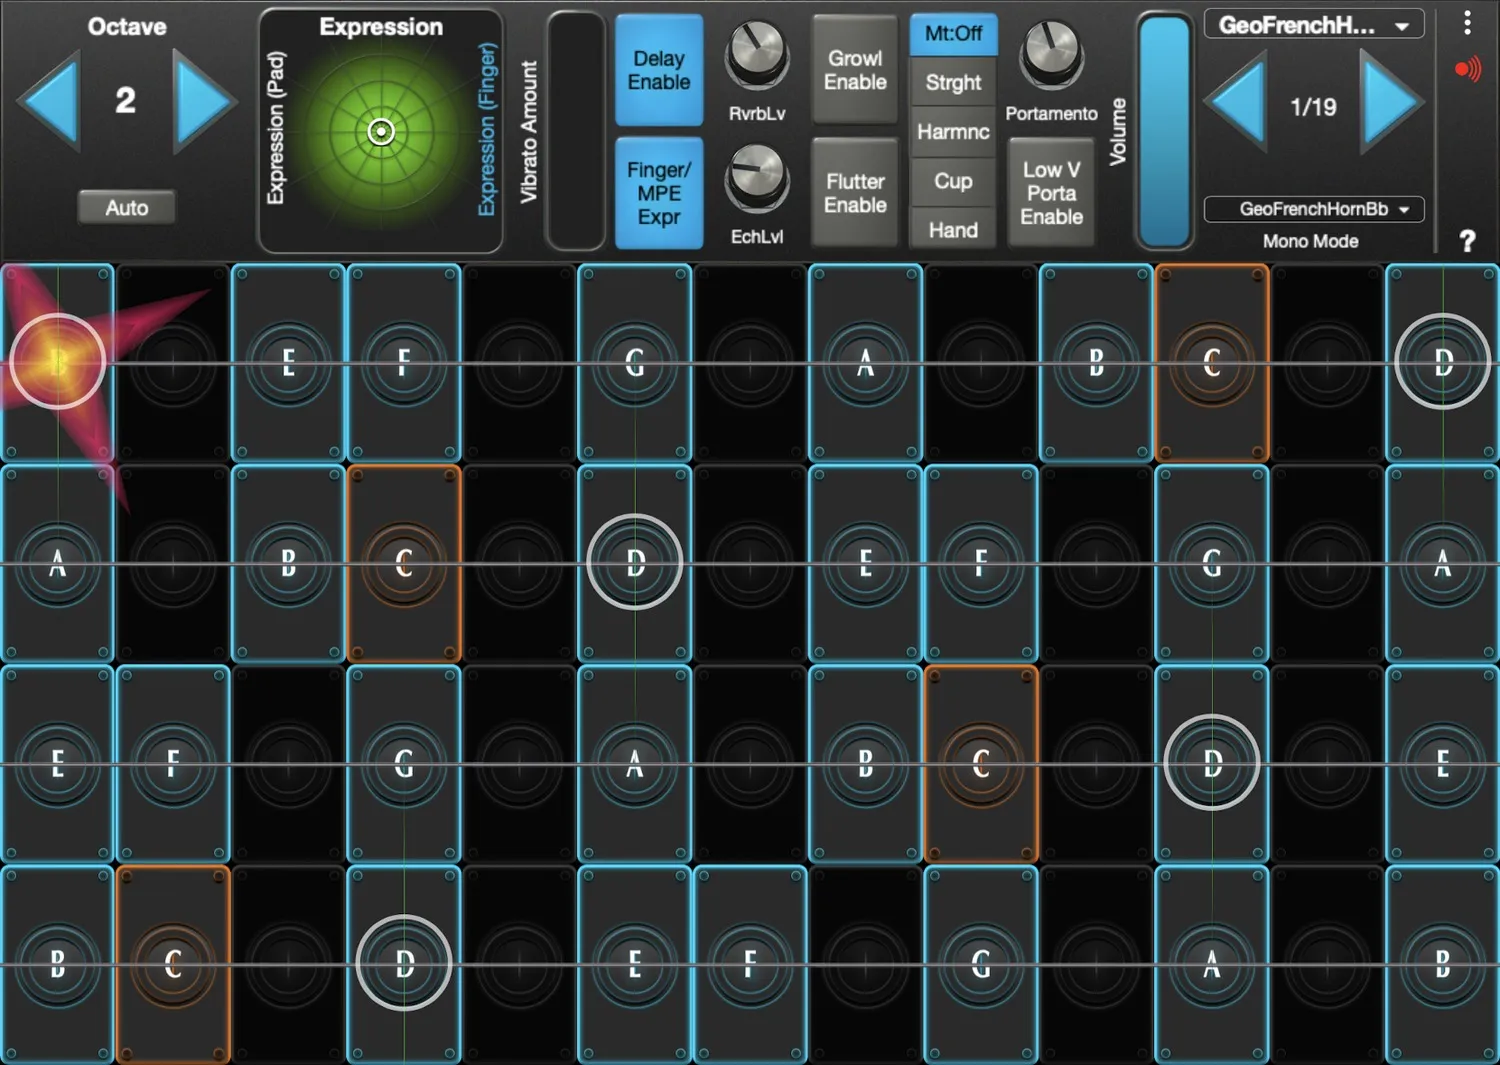Image resolution: width=1500 pixels, height=1065 pixels.
Task: Play the B pad in the third row
Action: 866,764
